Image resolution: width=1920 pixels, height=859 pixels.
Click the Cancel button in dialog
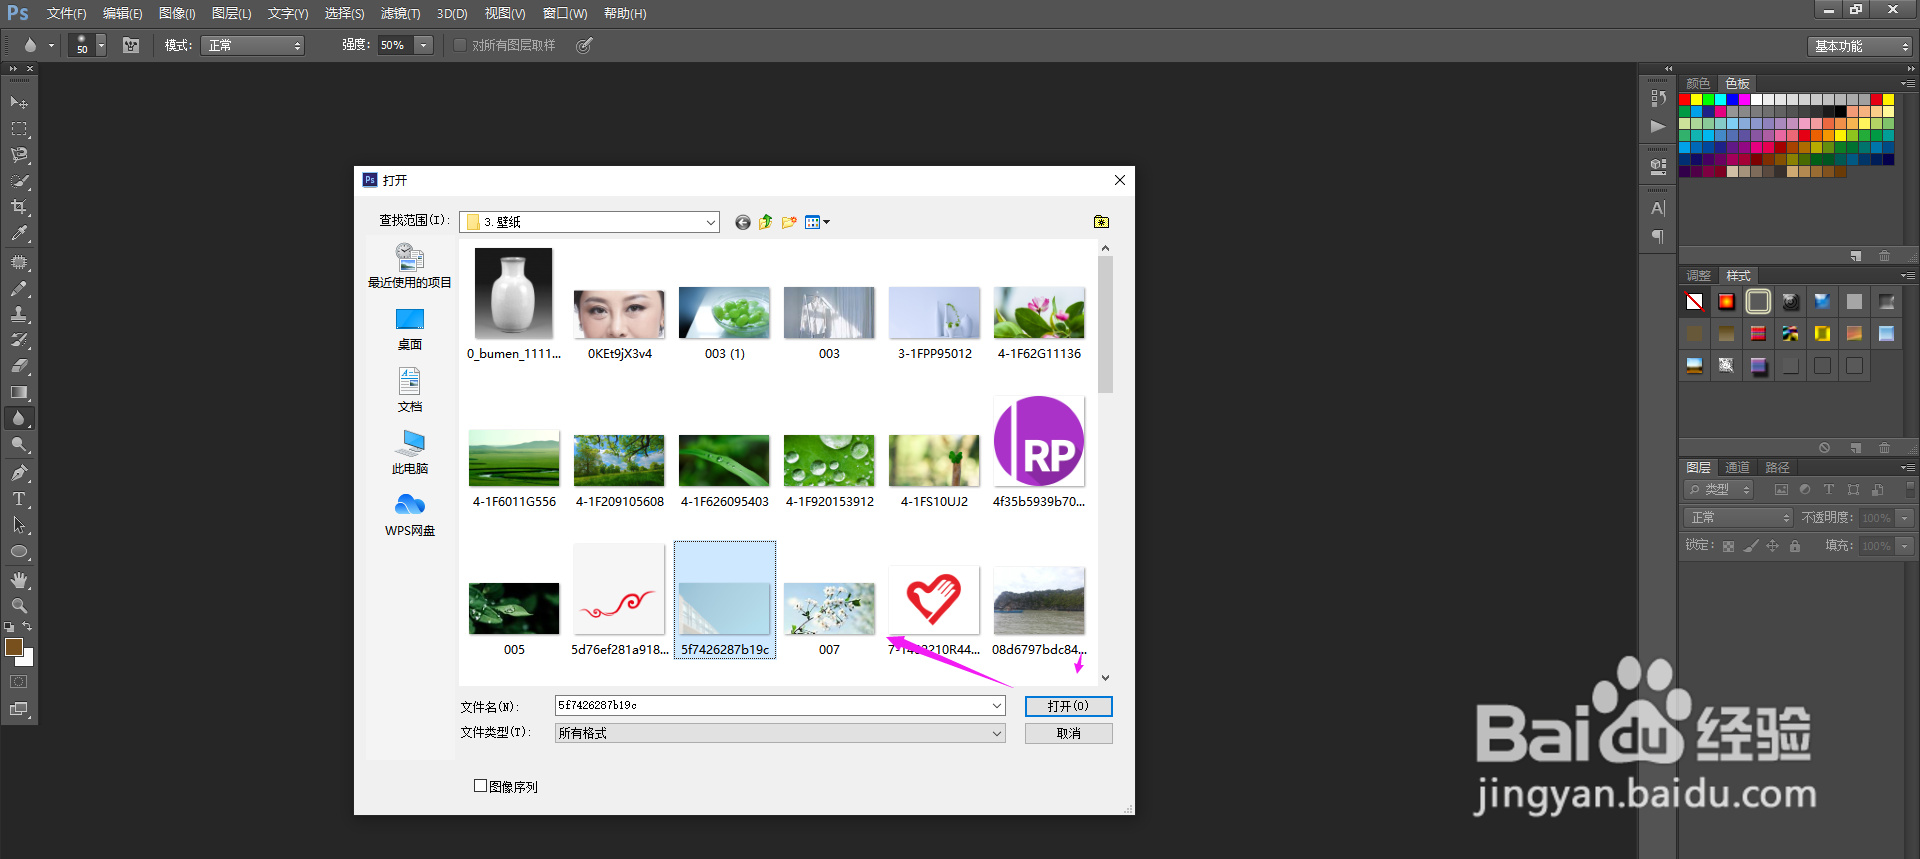pos(1069,733)
